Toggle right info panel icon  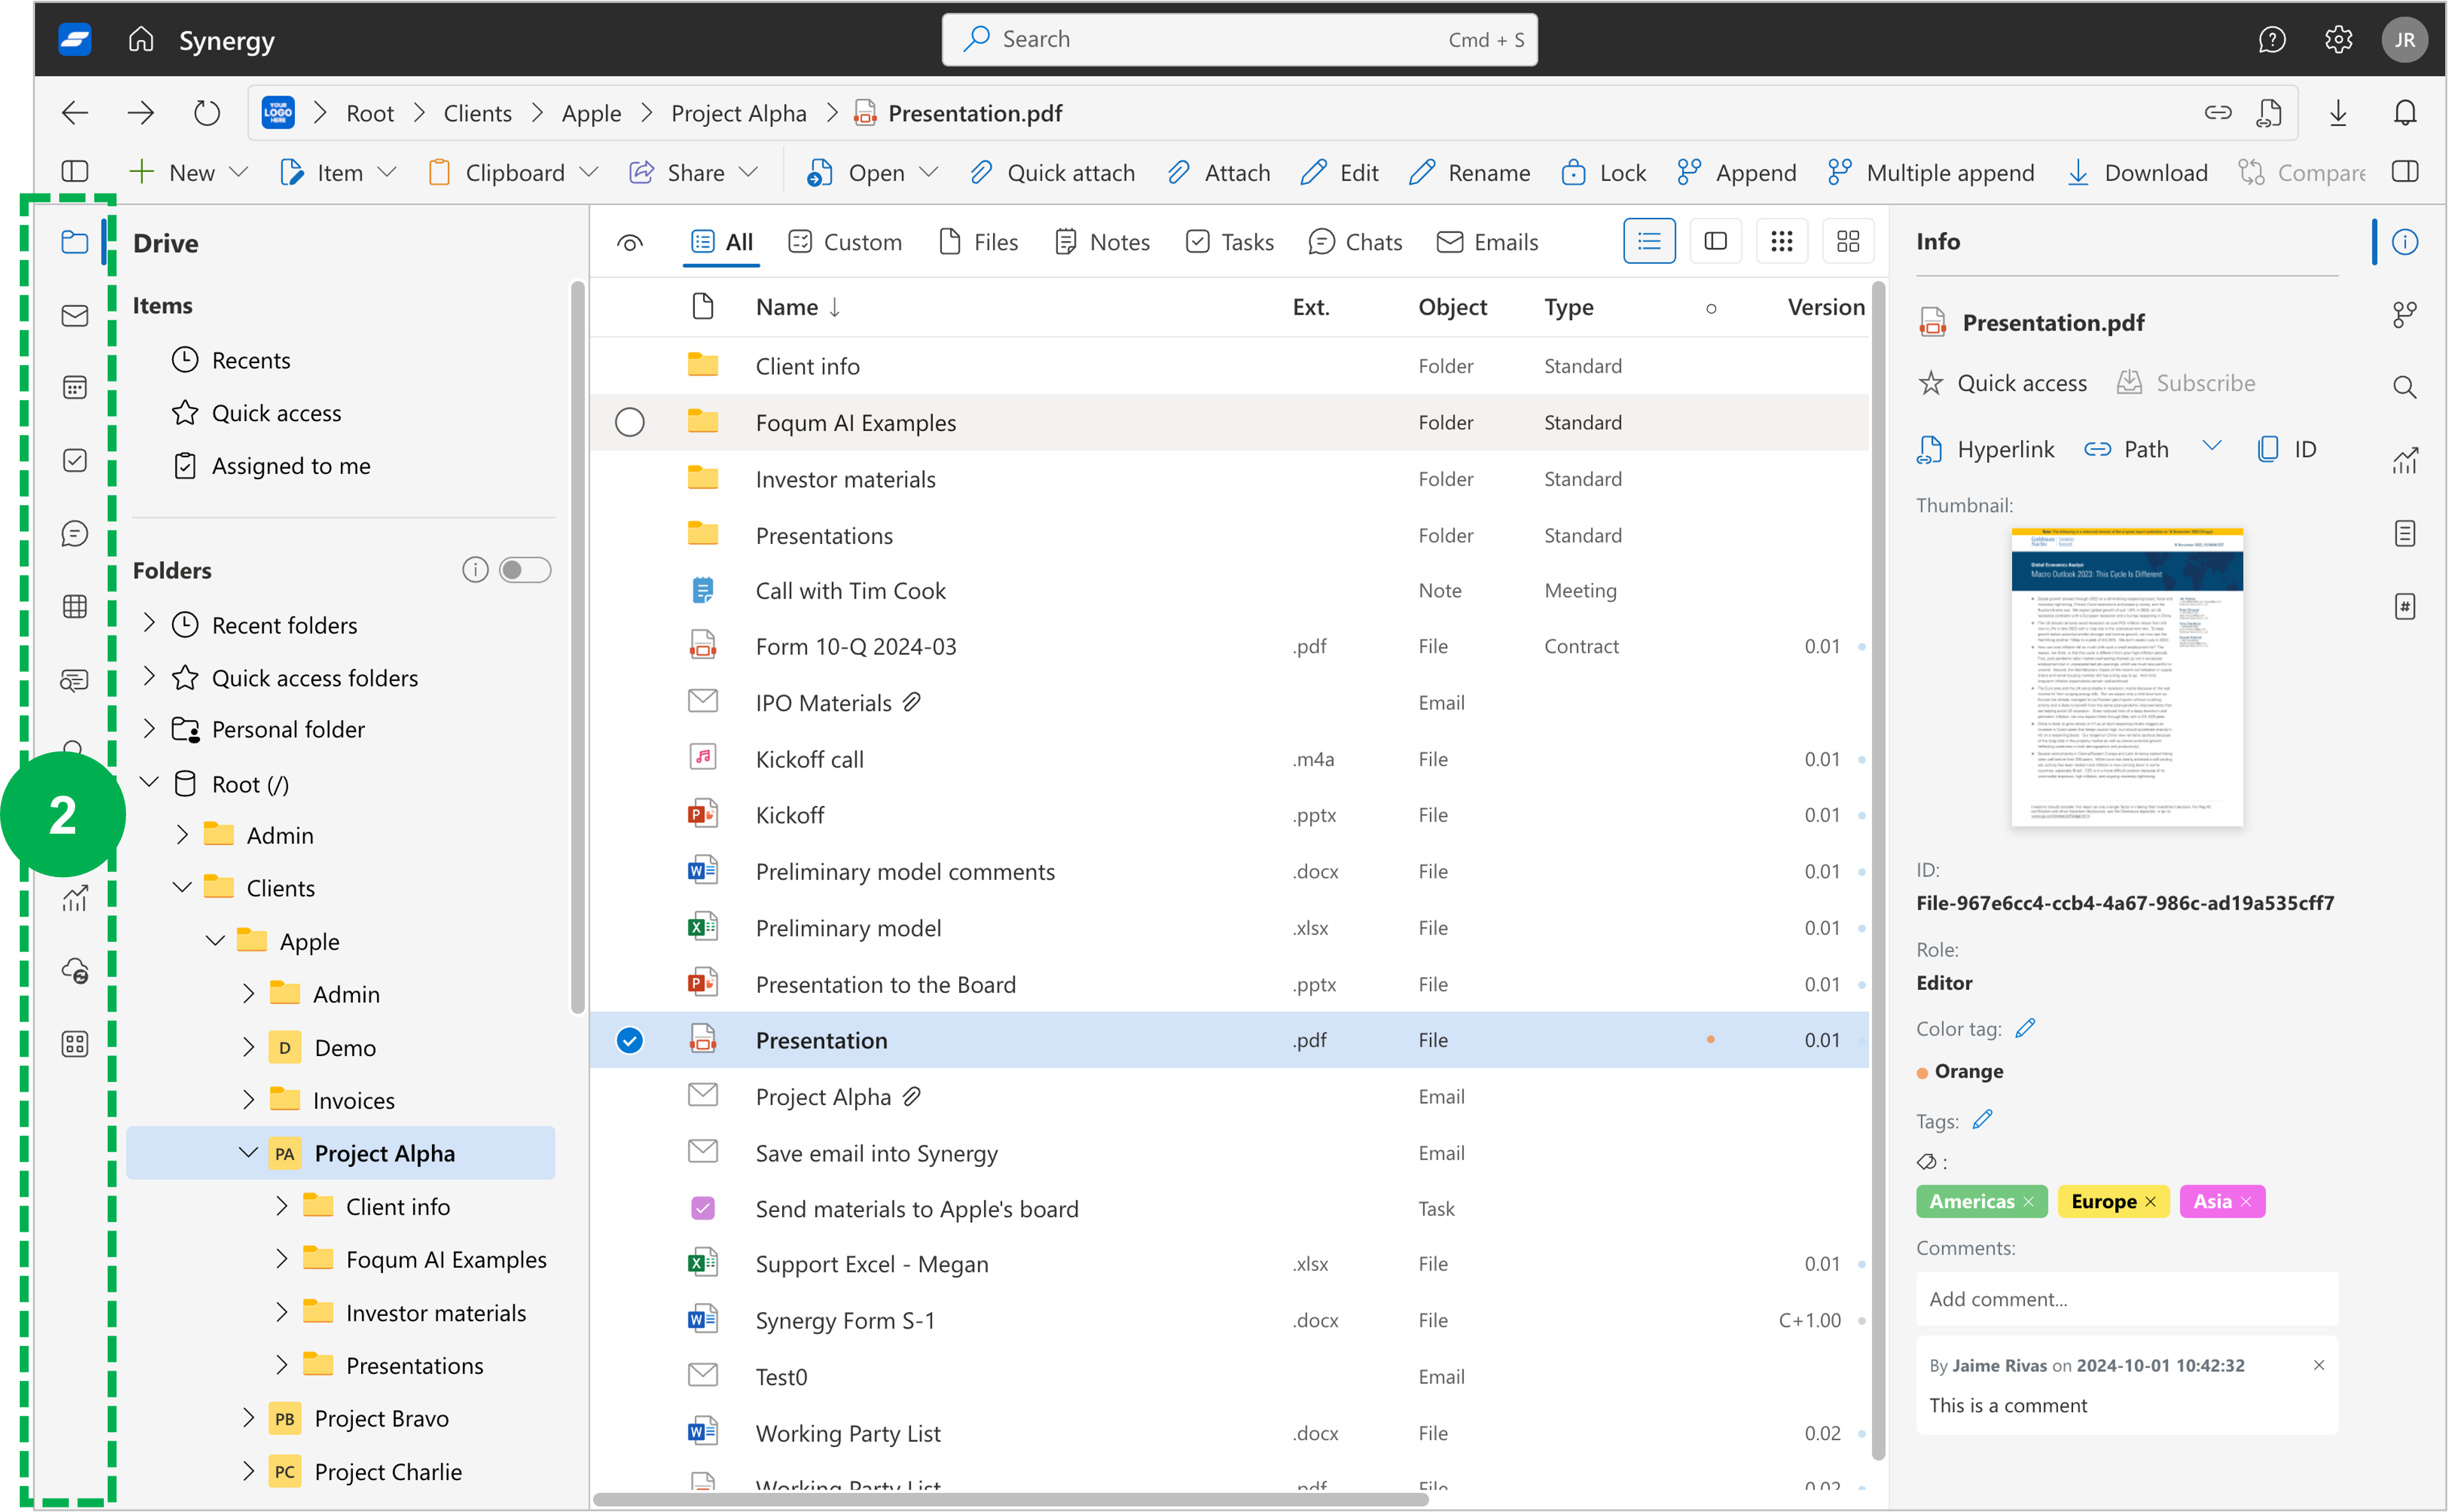(x=2405, y=172)
